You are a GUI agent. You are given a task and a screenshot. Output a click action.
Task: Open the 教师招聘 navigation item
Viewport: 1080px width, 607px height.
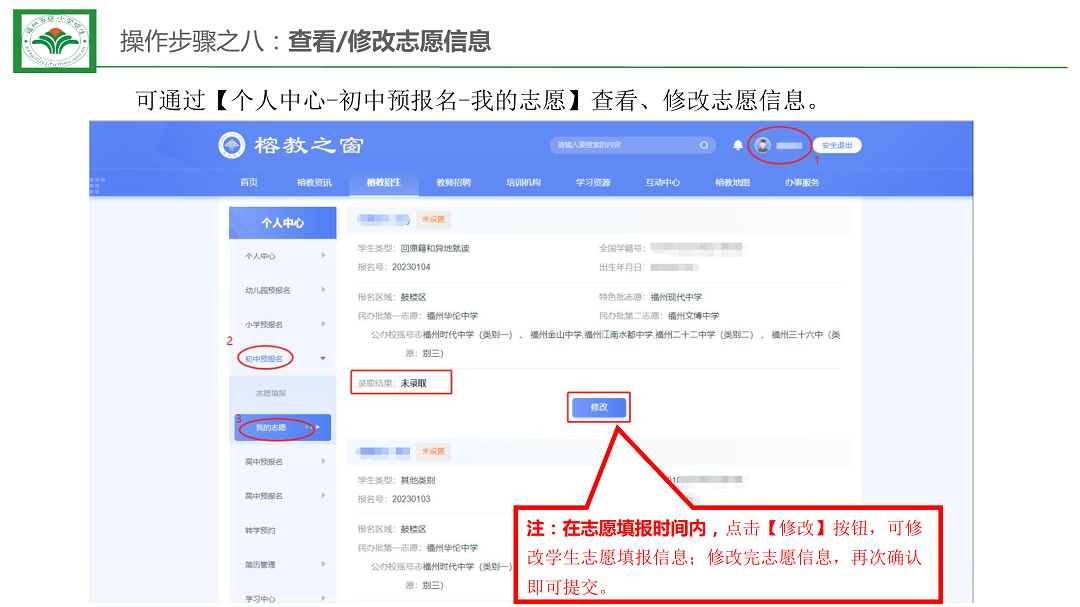453,182
